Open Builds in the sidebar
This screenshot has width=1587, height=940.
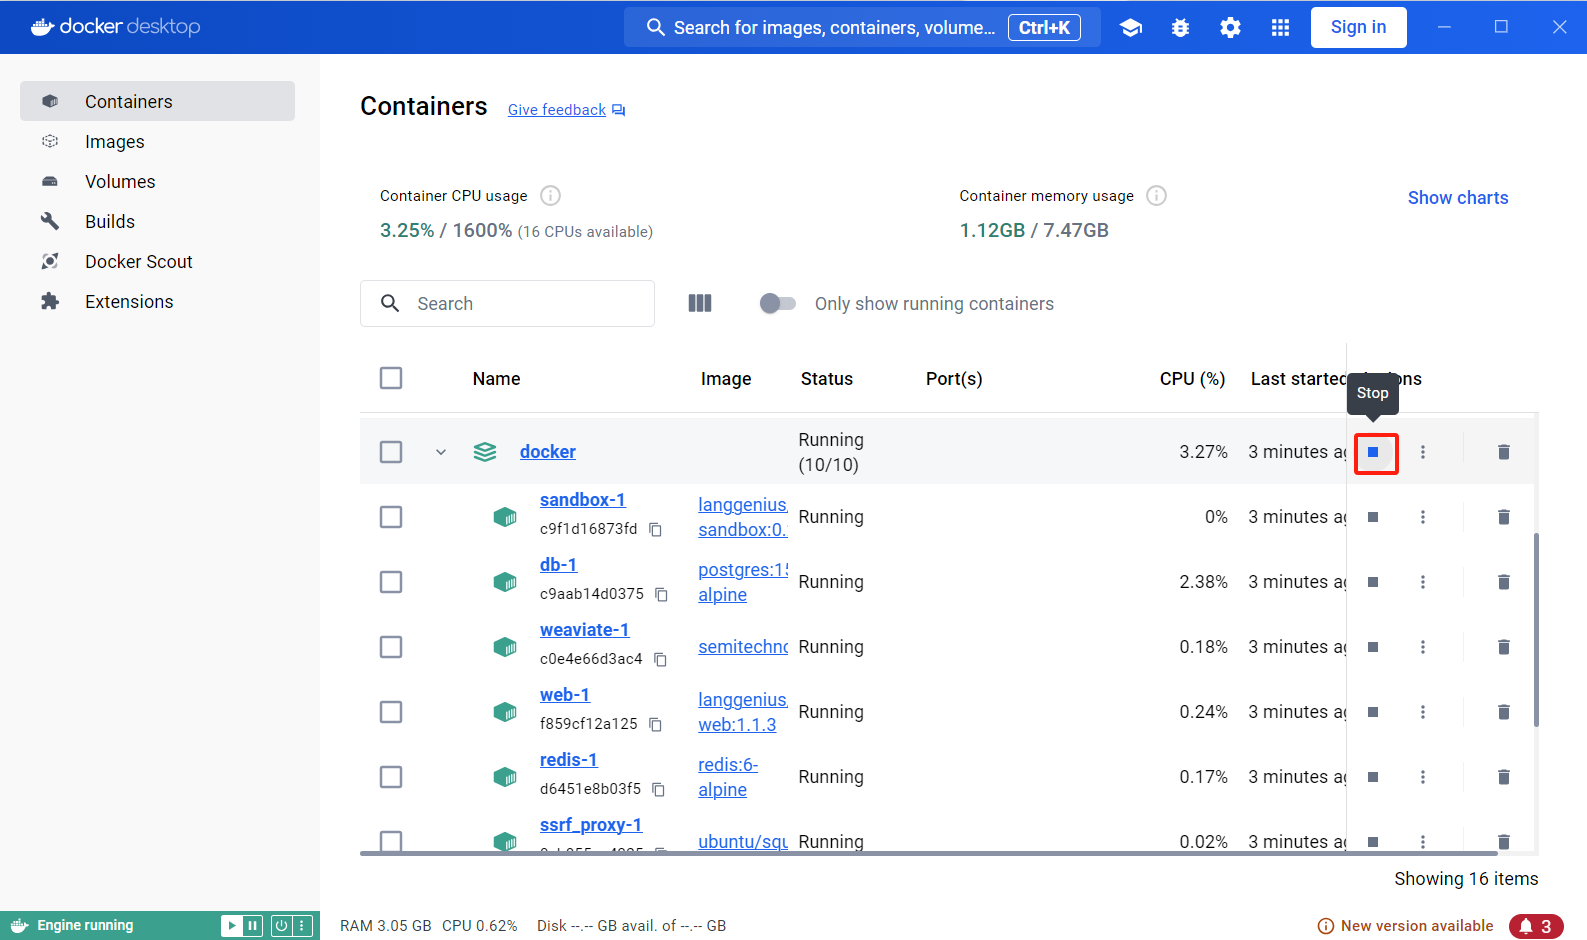click(157, 221)
